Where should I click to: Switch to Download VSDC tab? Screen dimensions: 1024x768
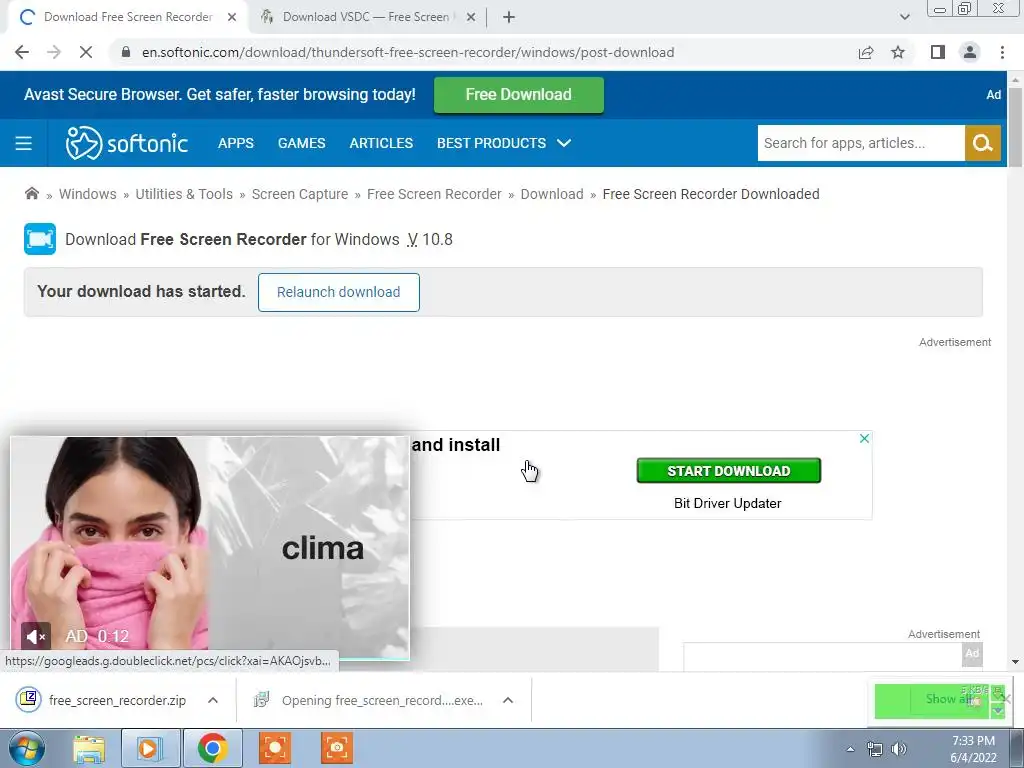[x=365, y=17]
